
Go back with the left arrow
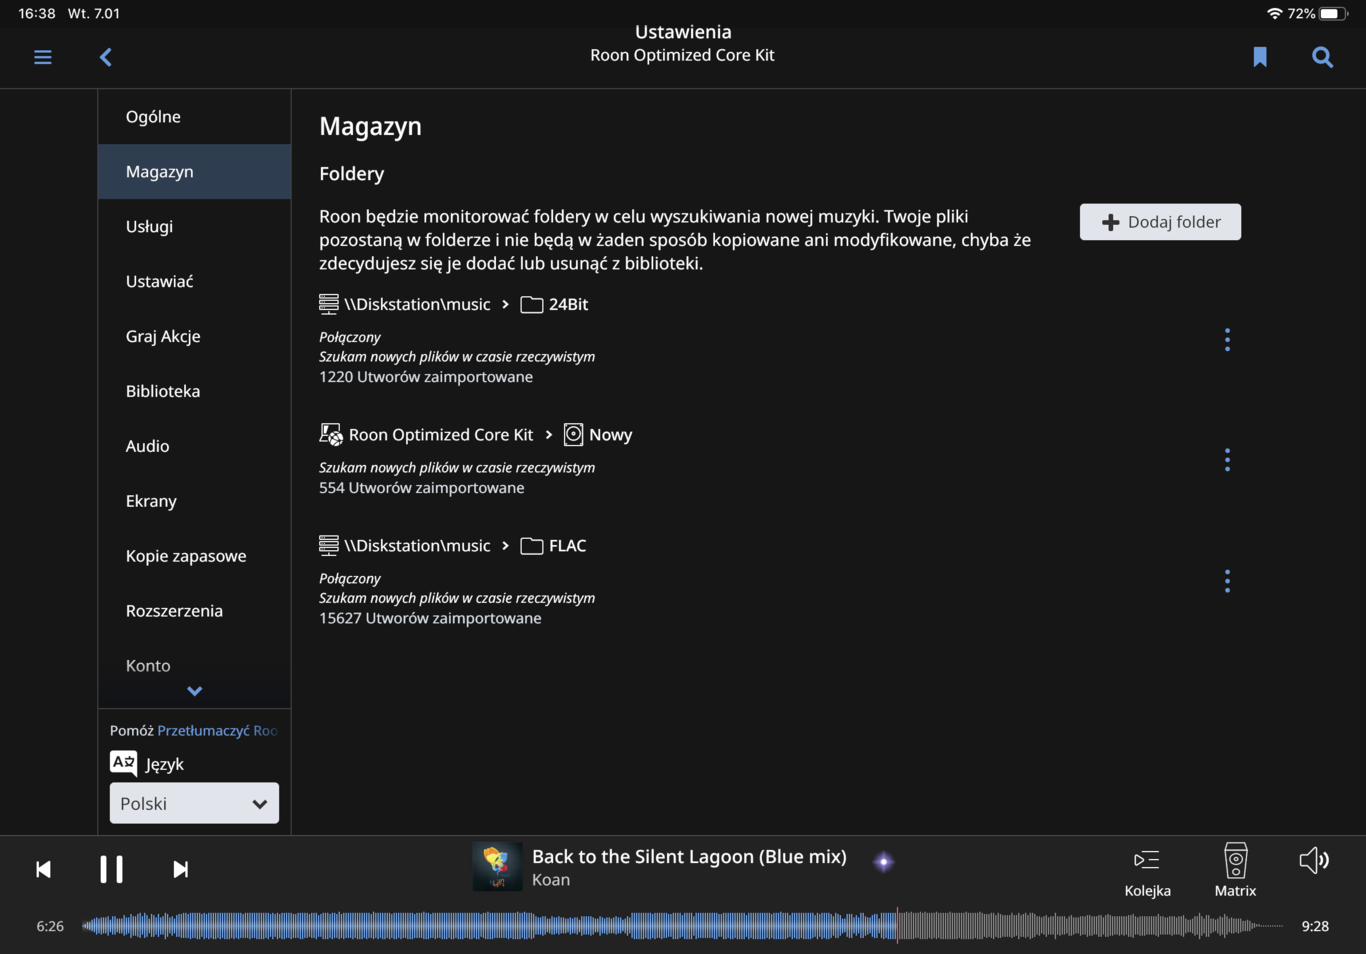tap(106, 57)
